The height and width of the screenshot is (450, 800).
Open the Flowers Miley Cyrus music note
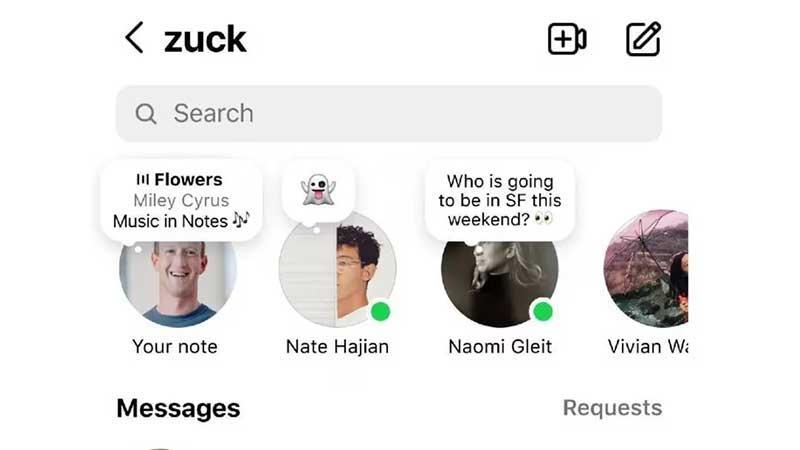(x=181, y=201)
